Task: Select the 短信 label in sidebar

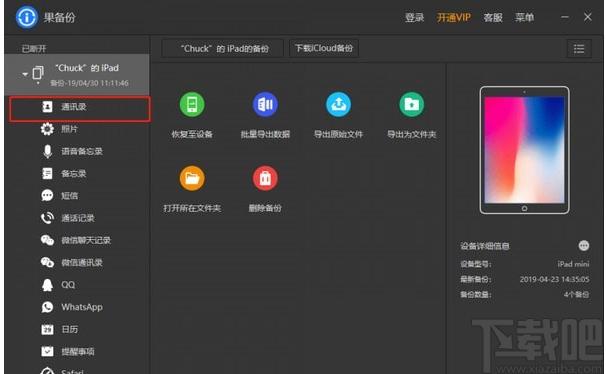Action: (x=70, y=196)
